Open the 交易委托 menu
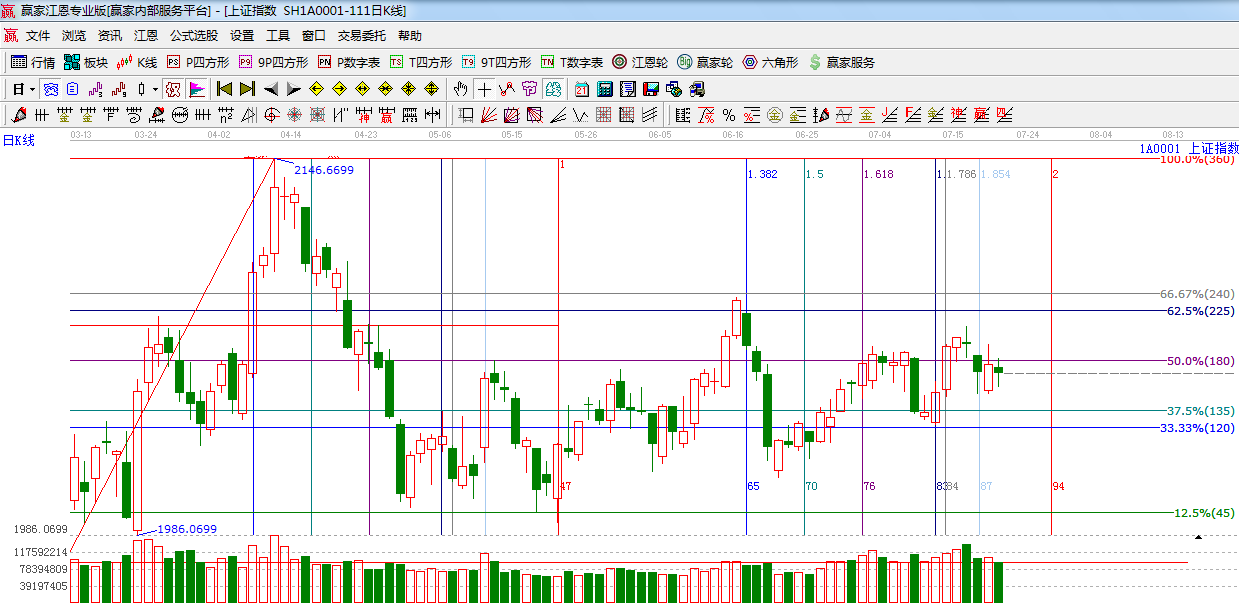The height and width of the screenshot is (603, 1239). pos(361,36)
